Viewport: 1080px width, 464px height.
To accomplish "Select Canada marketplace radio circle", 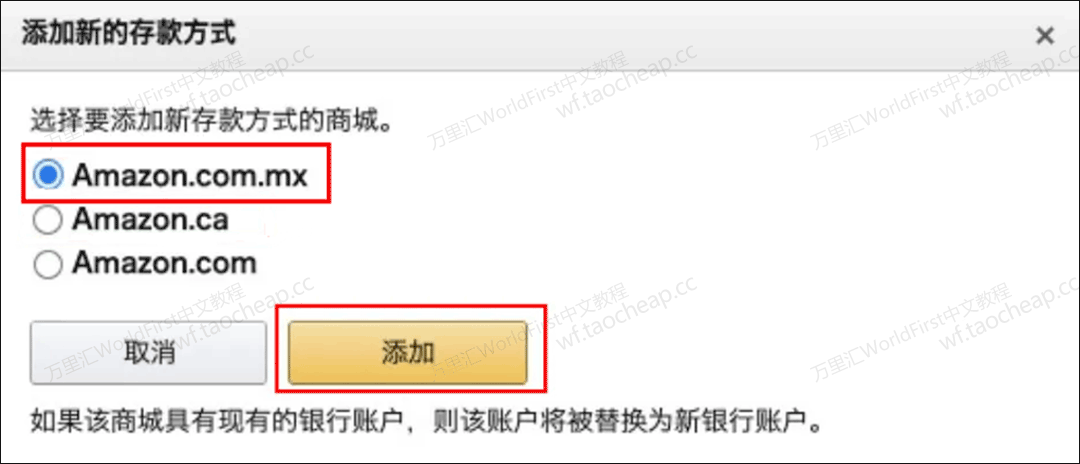I will pyautogui.click(x=48, y=220).
